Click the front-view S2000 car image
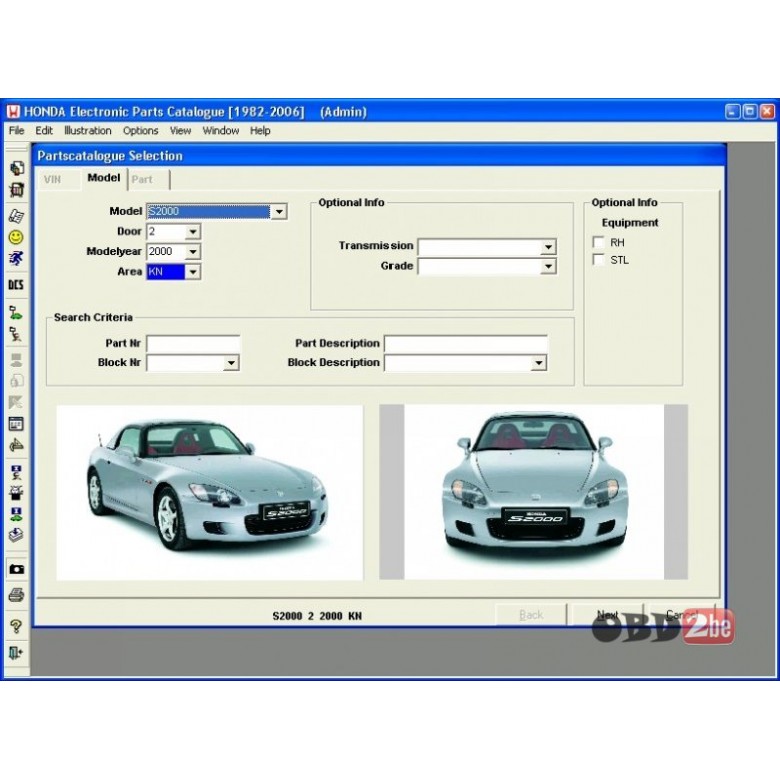Viewport: 780px width, 780px height. (534, 492)
